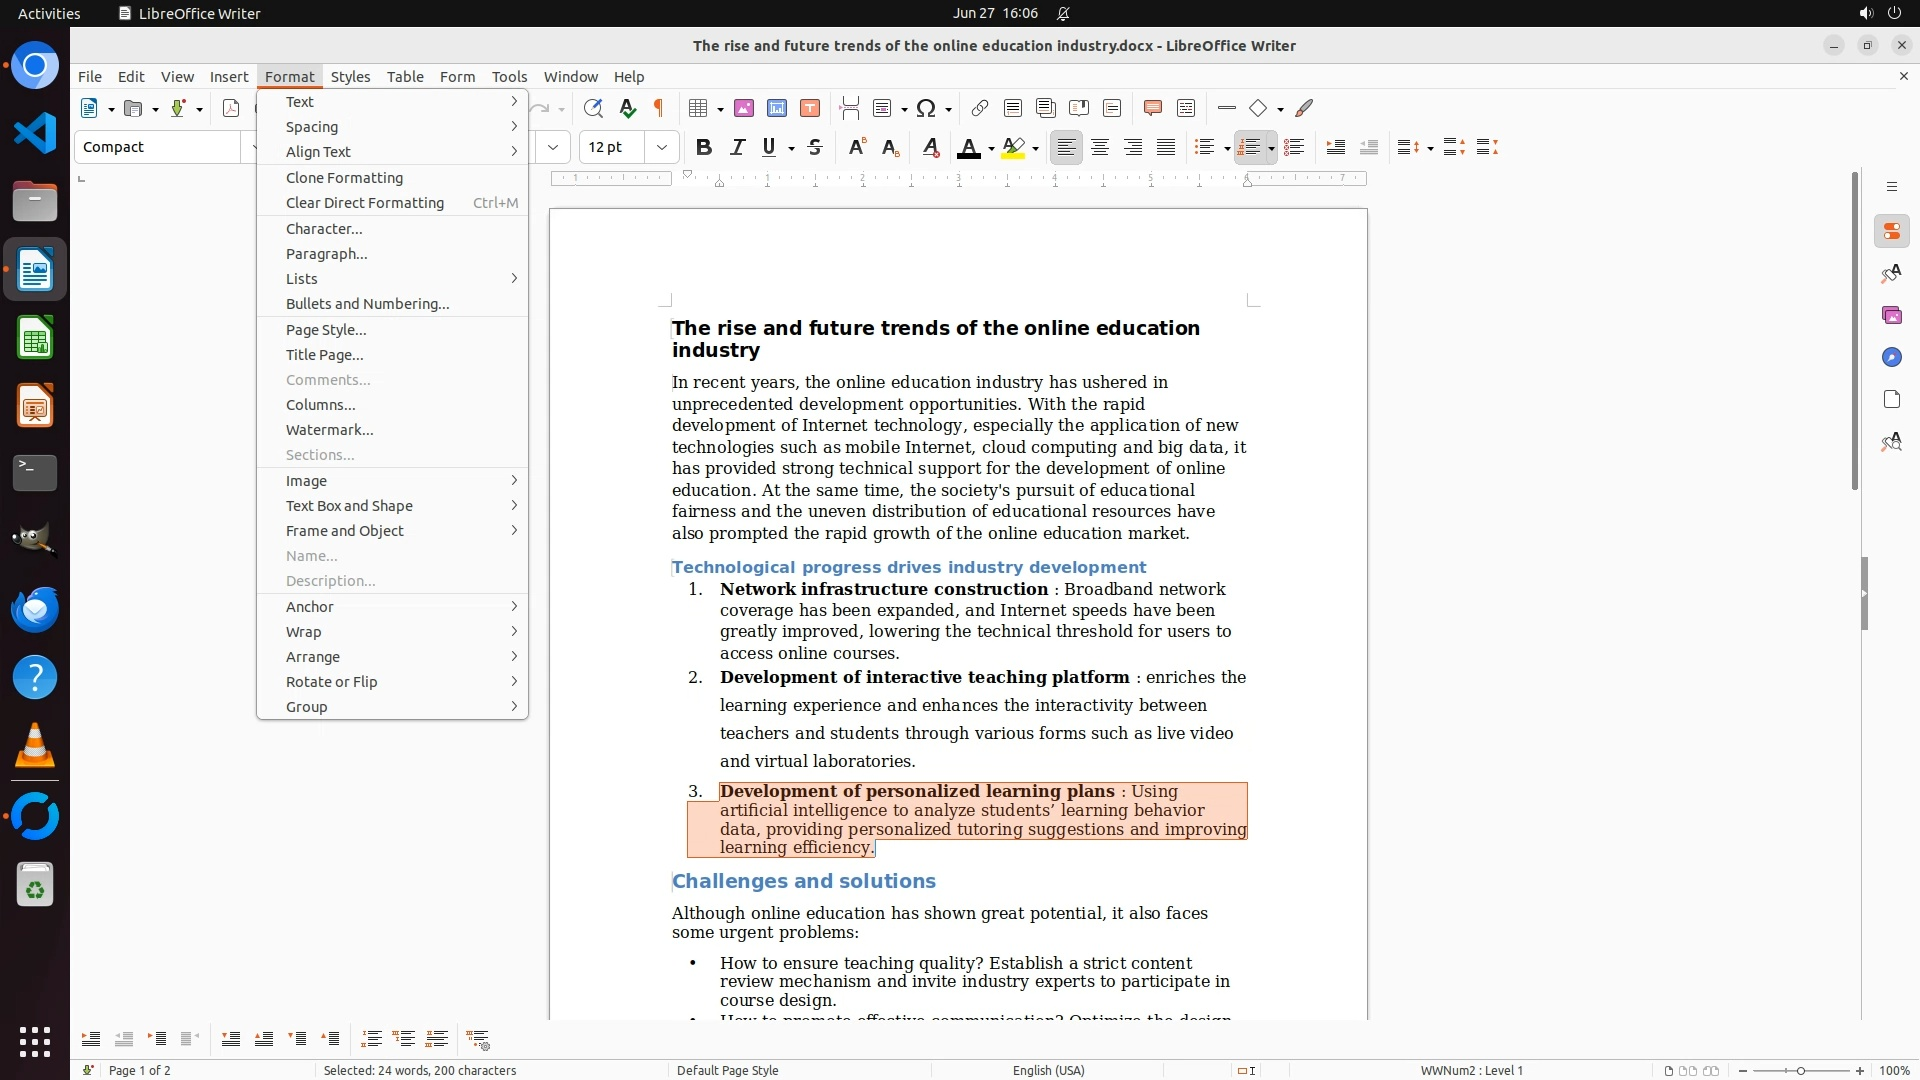The width and height of the screenshot is (1920, 1080).
Task: Open the font size dropdown arrow
Action: 661,147
